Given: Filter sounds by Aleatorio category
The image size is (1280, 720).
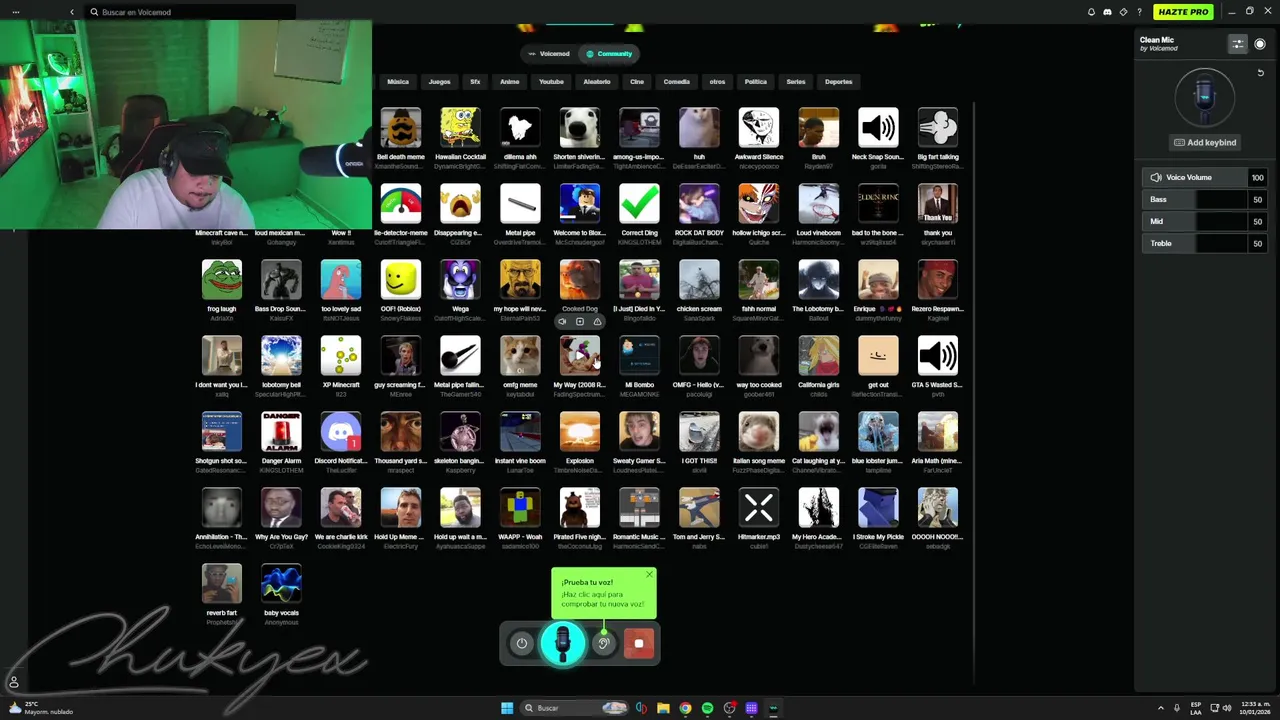Looking at the screenshot, I should pyautogui.click(x=597, y=82).
